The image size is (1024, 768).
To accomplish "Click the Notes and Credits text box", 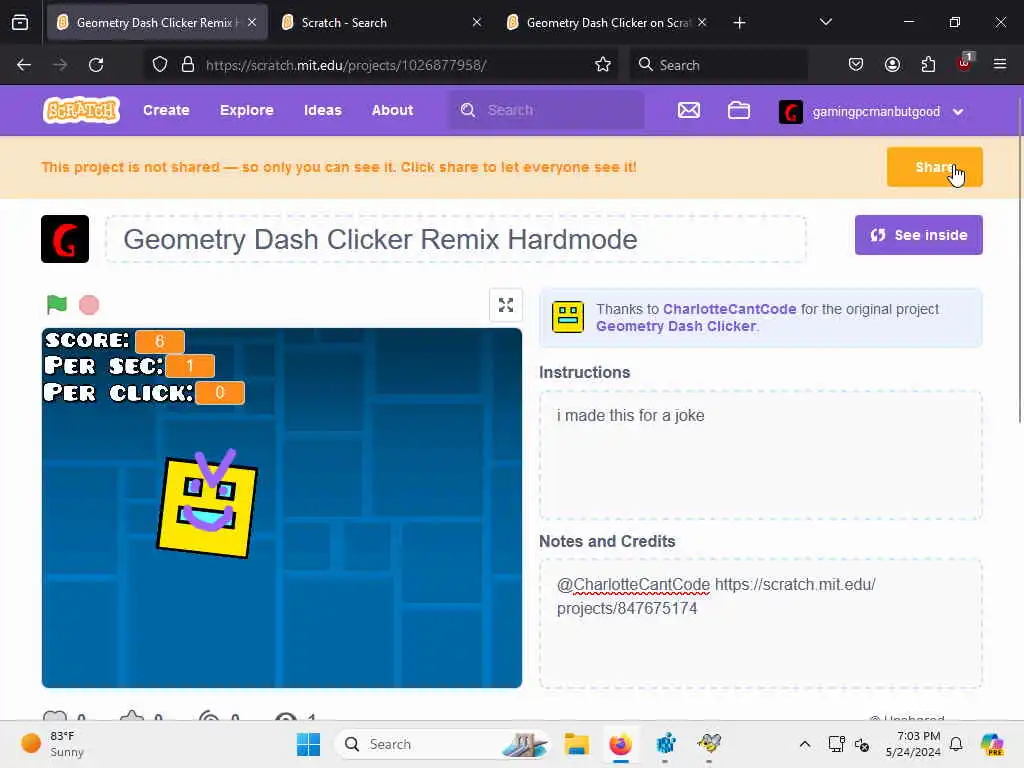I will point(760,624).
